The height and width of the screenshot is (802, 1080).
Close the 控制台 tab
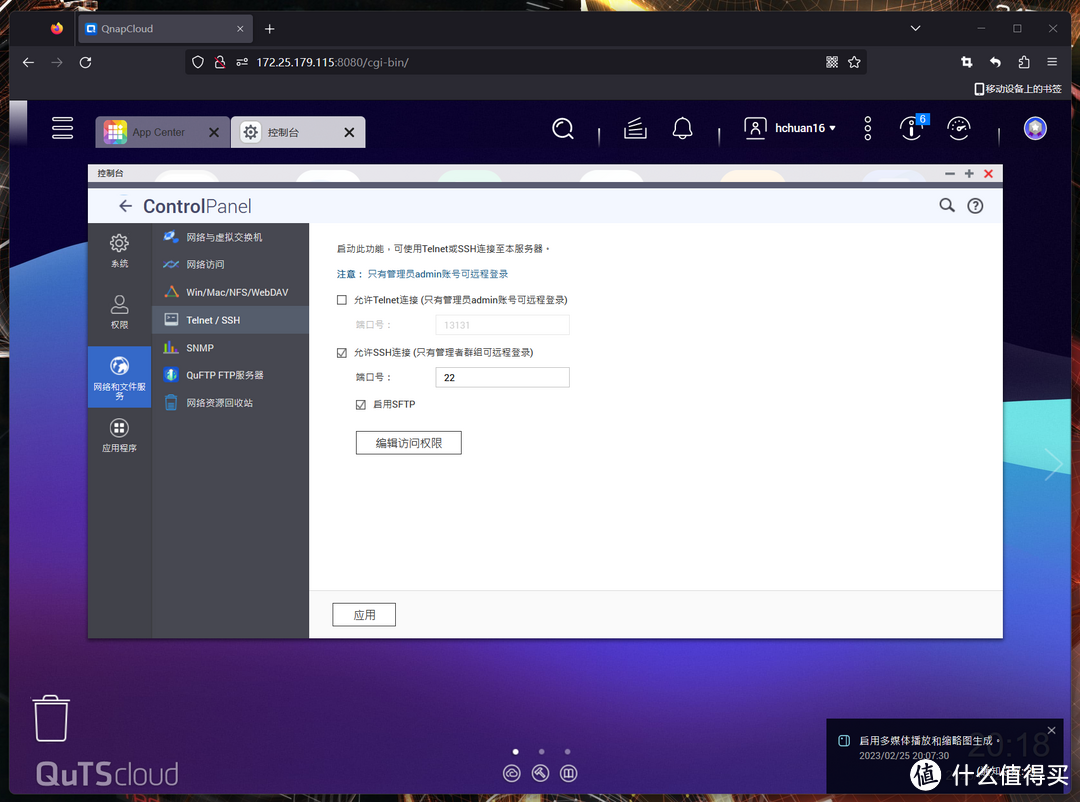pos(349,132)
